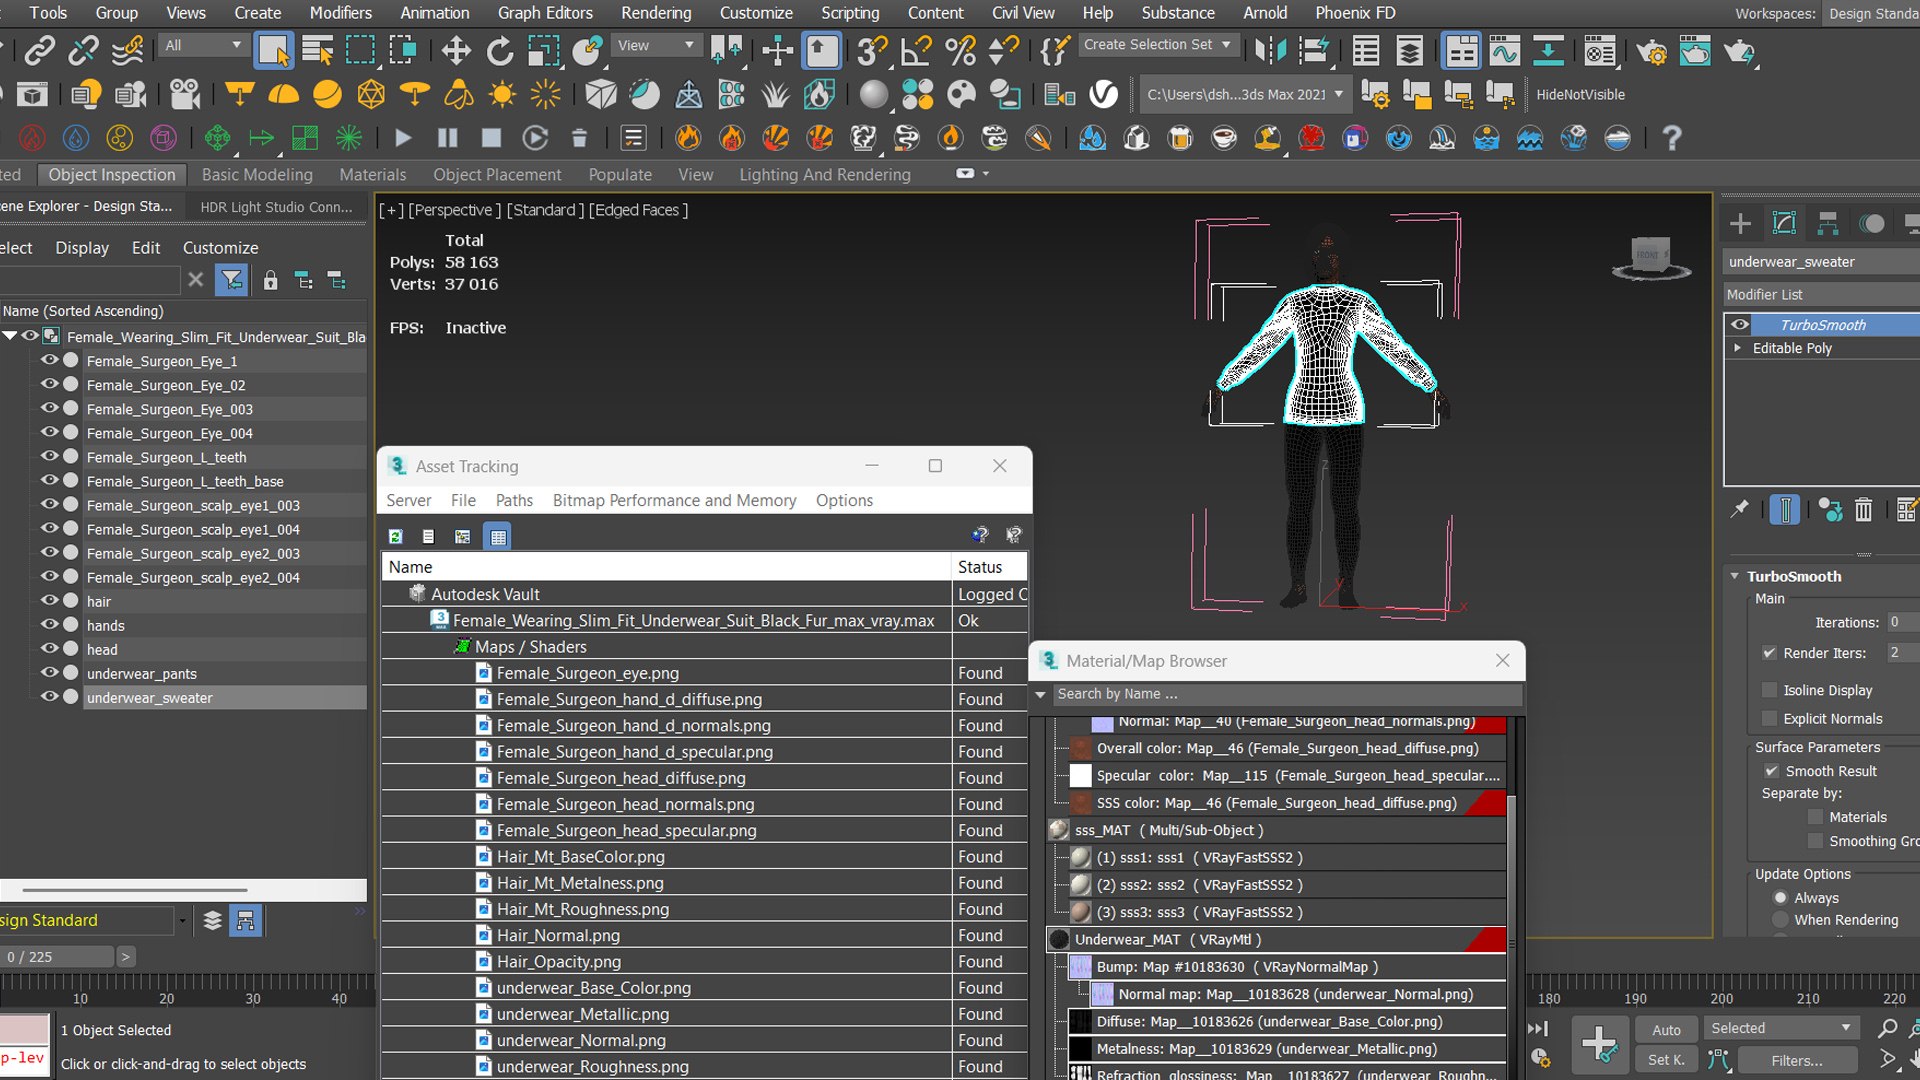Open the Help question mark icon
The height and width of the screenshot is (1080, 1920).
[x=1671, y=138]
